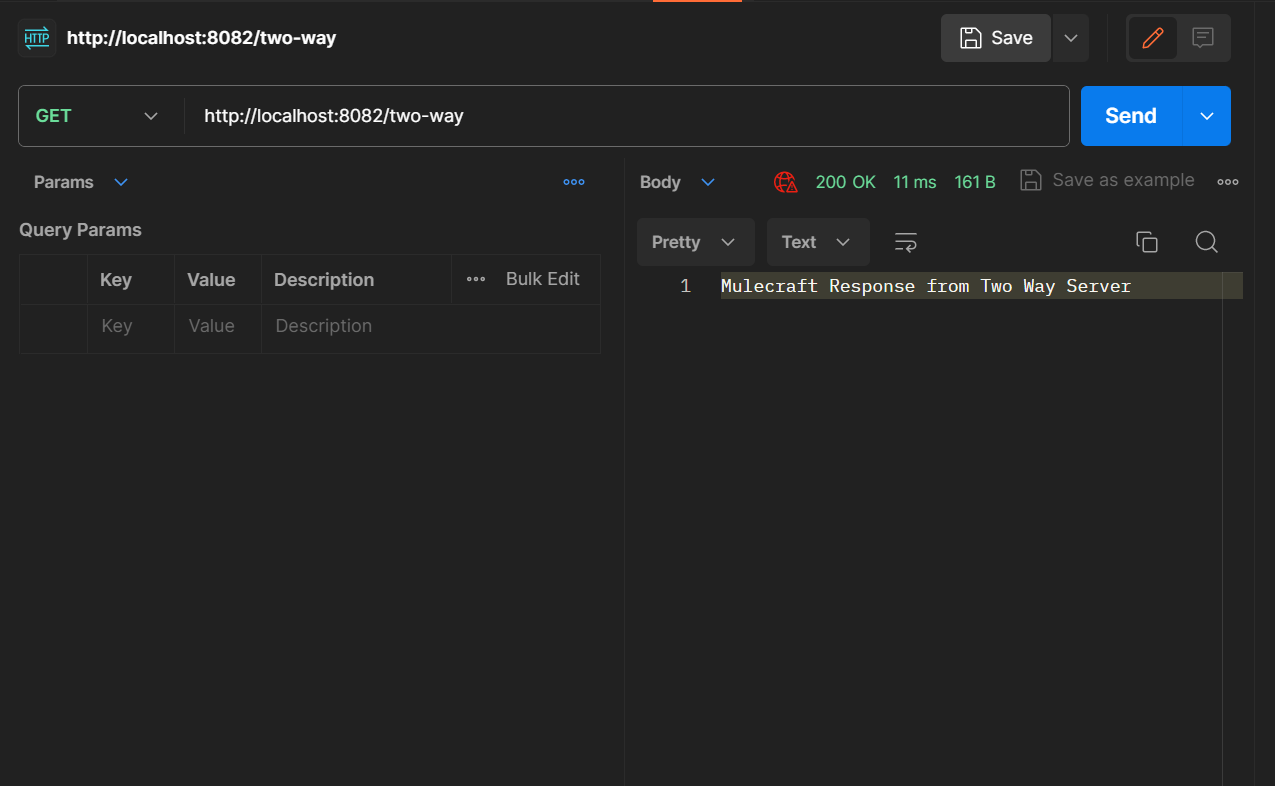1275x786 pixels.
Task: Expand the Save options arrow
Action: pyautogui.click(x=1070, y=38)
